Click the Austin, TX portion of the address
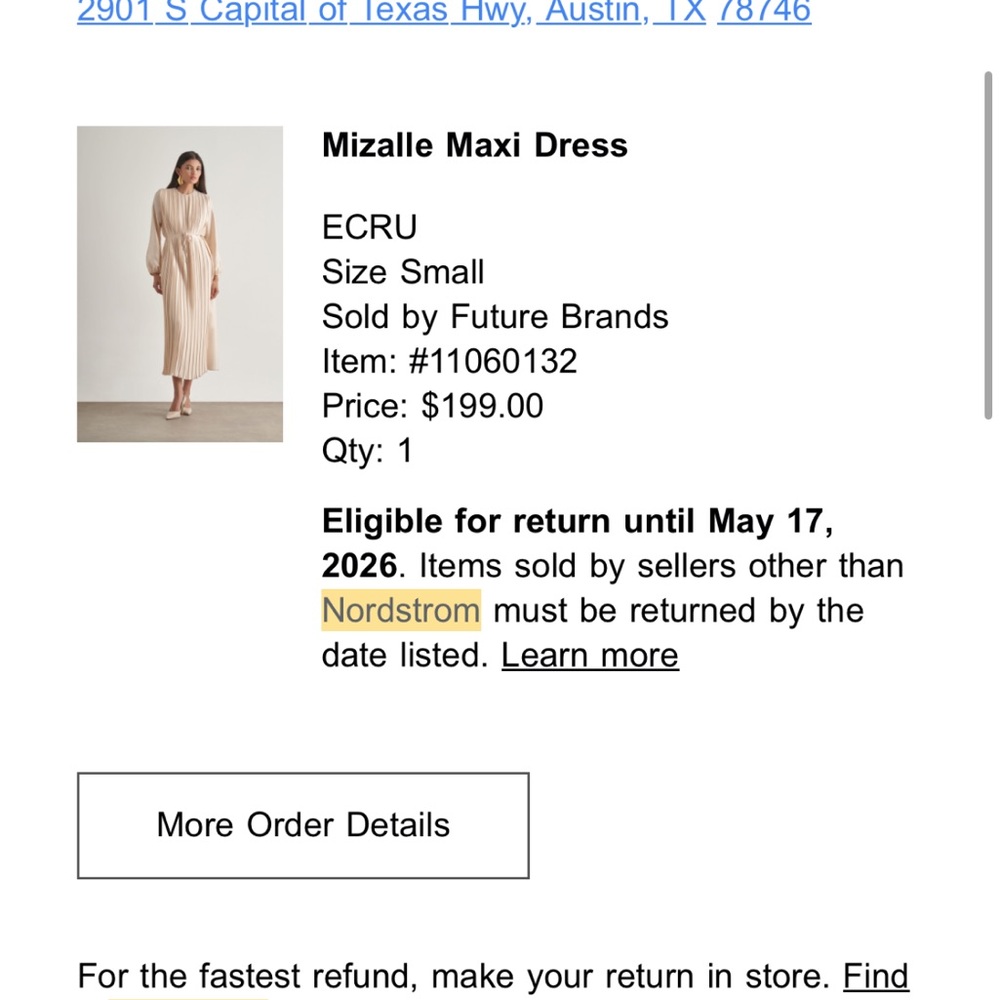Viewport: 1000px width, 1000px height. (625, 12)
